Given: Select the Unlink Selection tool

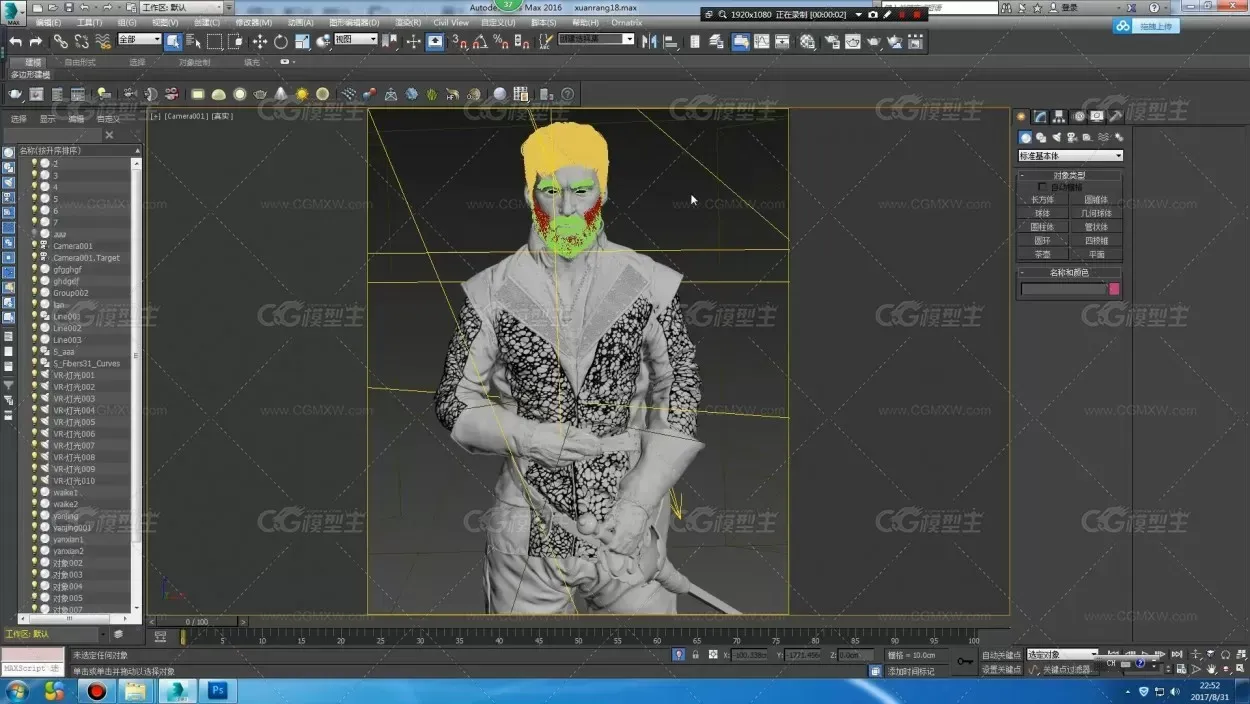Looking at the screenshot, I should click(81, 41).
